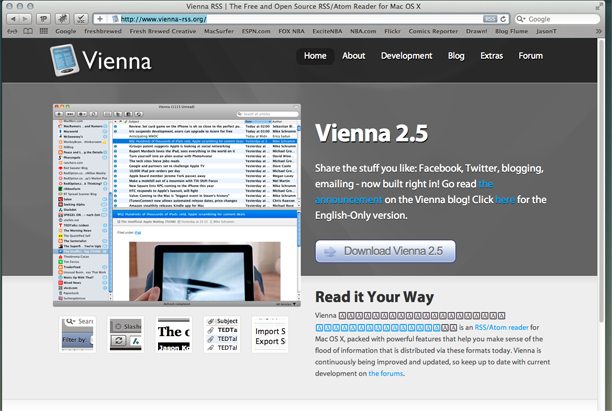The height and width of the screenshot is (411, 612).
Task: Click the site favicon in address bar
Action: (x=115, y=19)
